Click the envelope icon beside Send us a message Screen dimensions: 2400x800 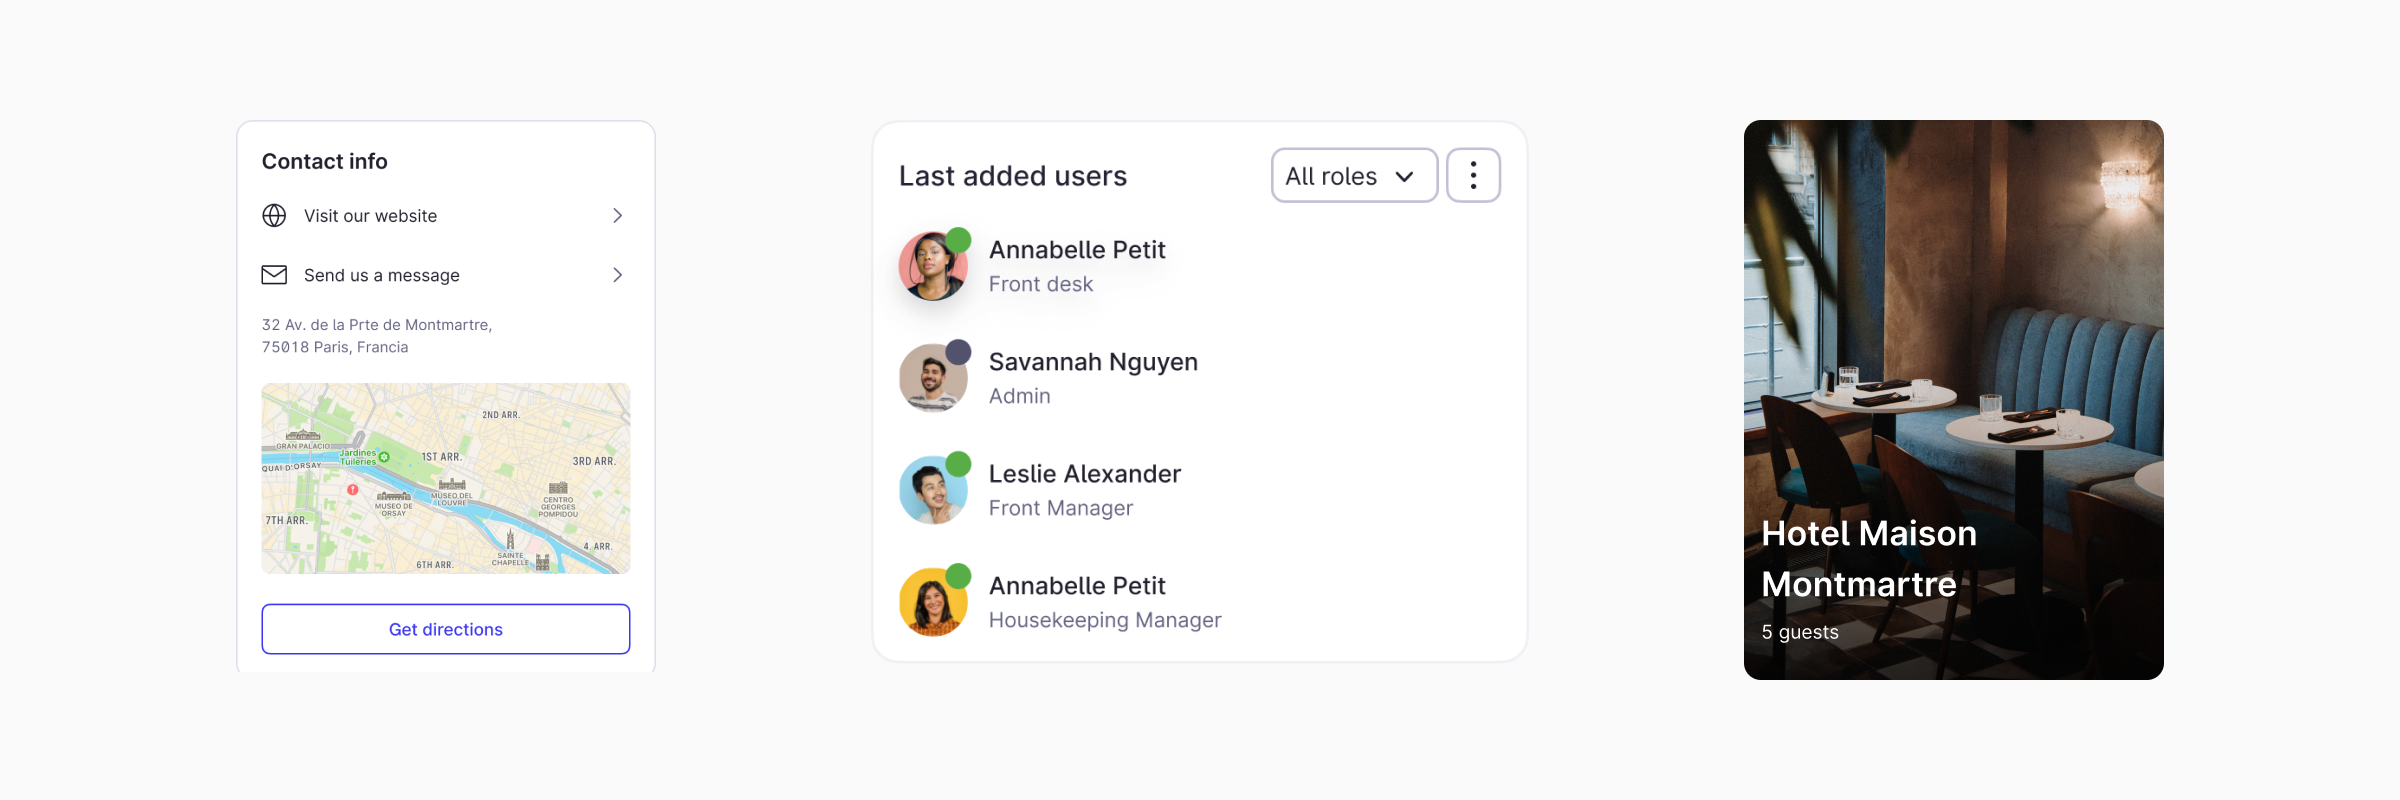(x=274, y=275)
